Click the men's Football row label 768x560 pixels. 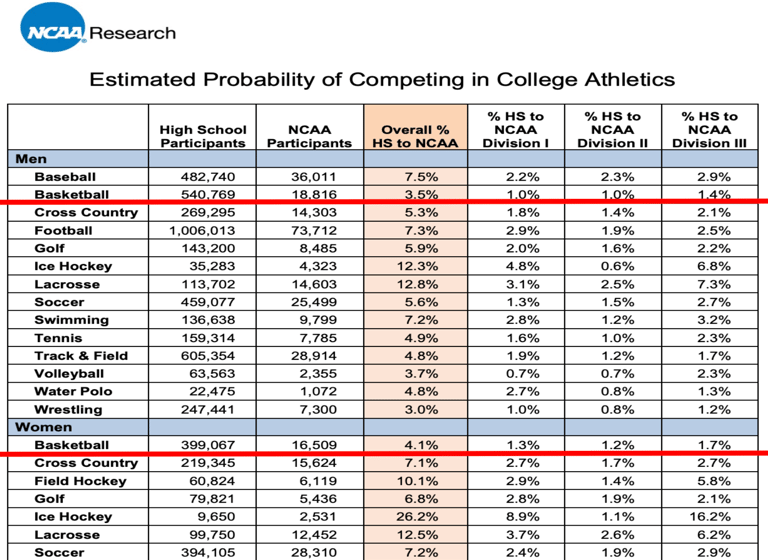(x=63, y=230)
